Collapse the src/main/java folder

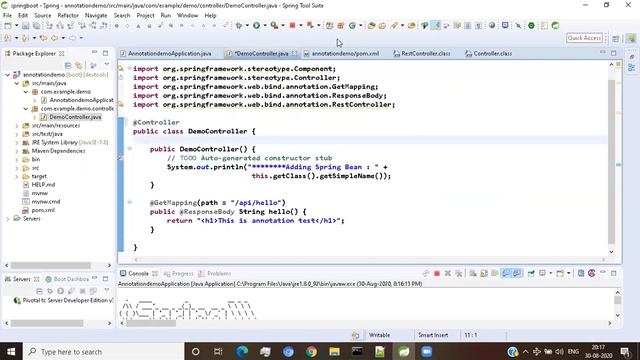[x=17, y=83]
